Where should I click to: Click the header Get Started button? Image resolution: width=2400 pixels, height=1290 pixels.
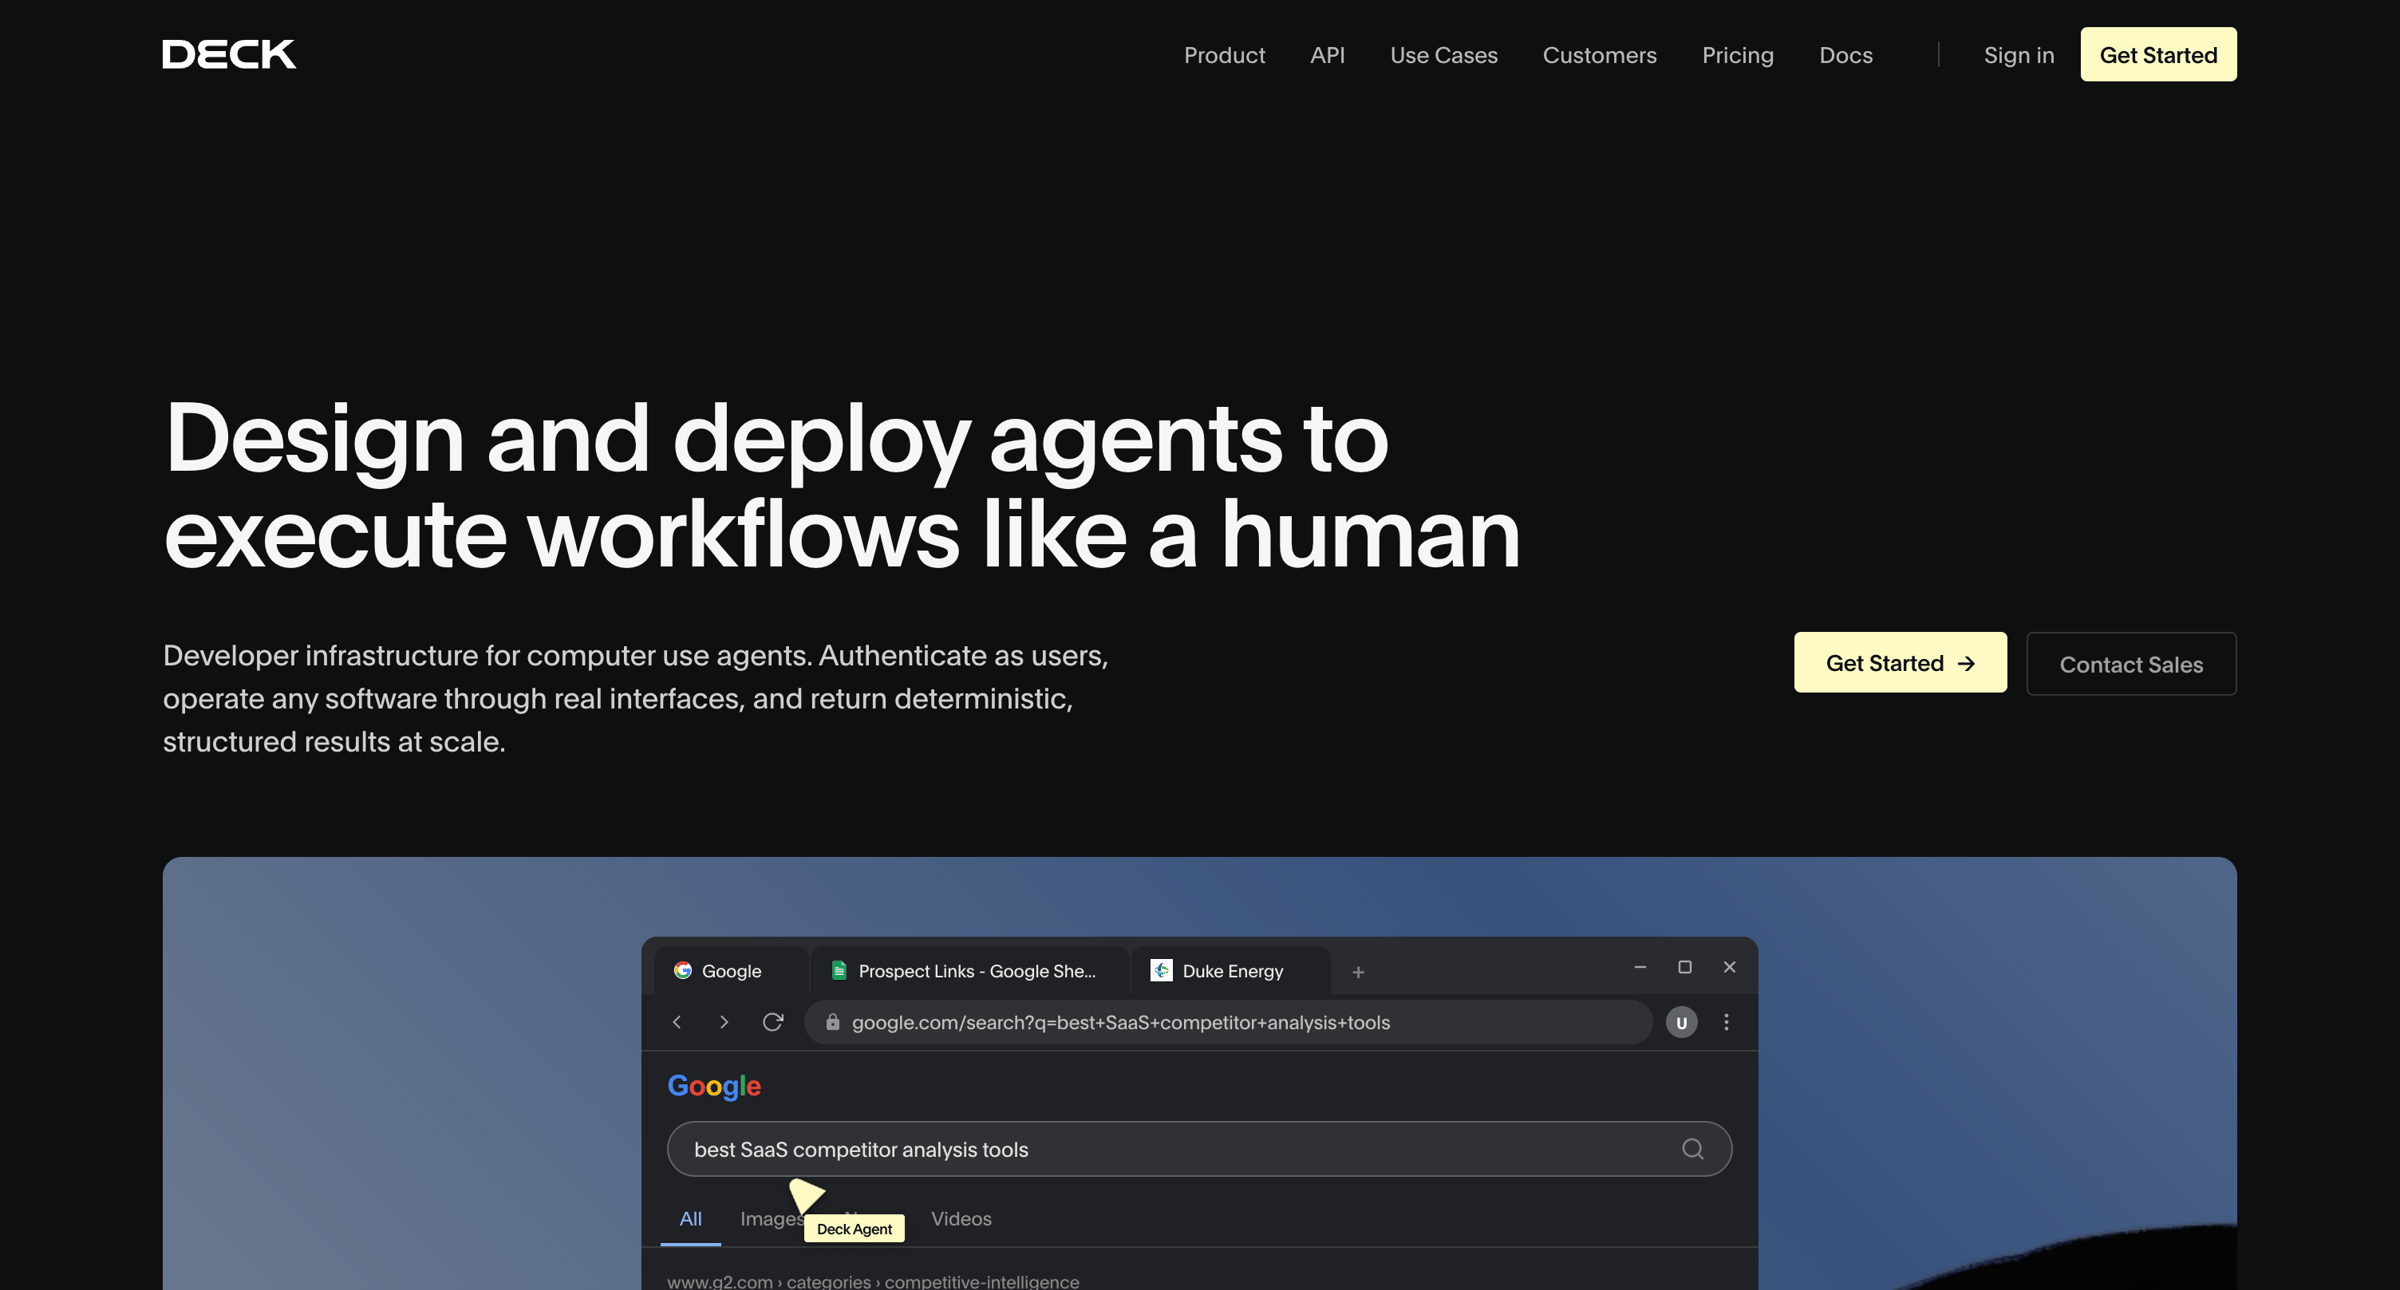tap(2158, 54)
